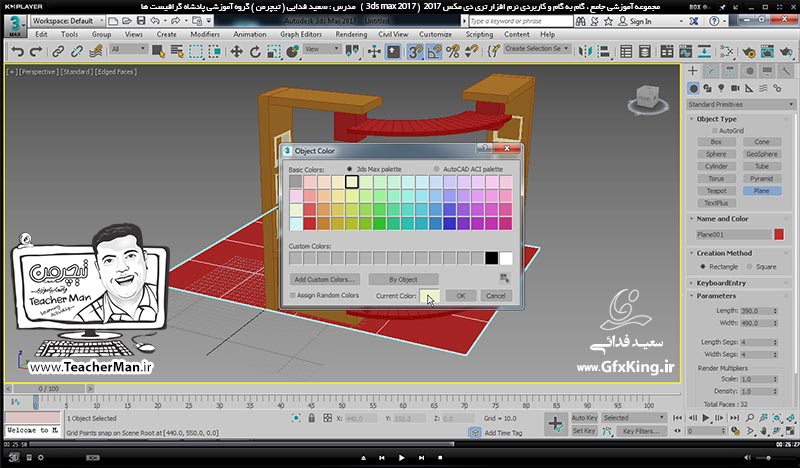Click Add Custom Colors button
800x468 pixels.
324,280
